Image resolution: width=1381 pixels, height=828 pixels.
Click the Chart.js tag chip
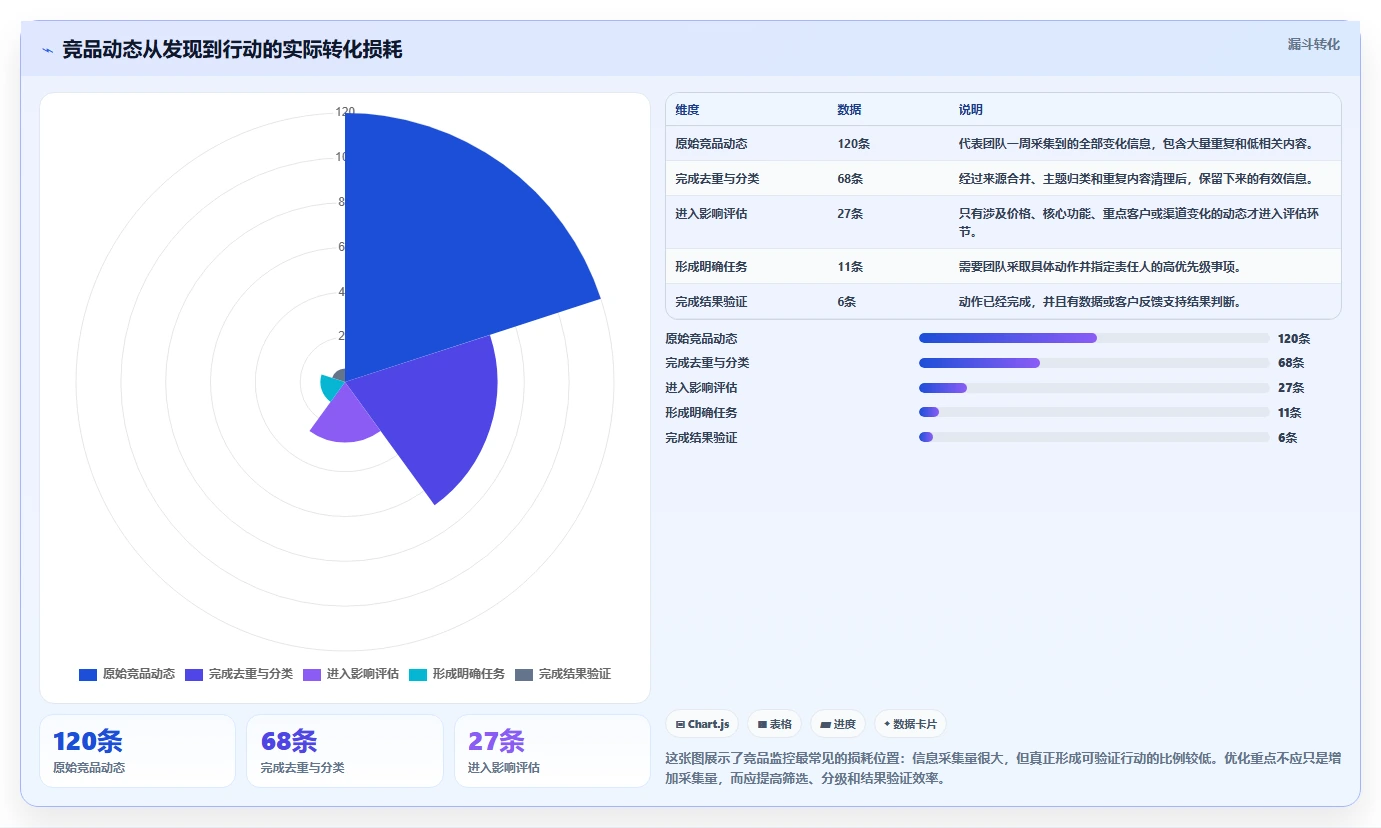point(702,724)
